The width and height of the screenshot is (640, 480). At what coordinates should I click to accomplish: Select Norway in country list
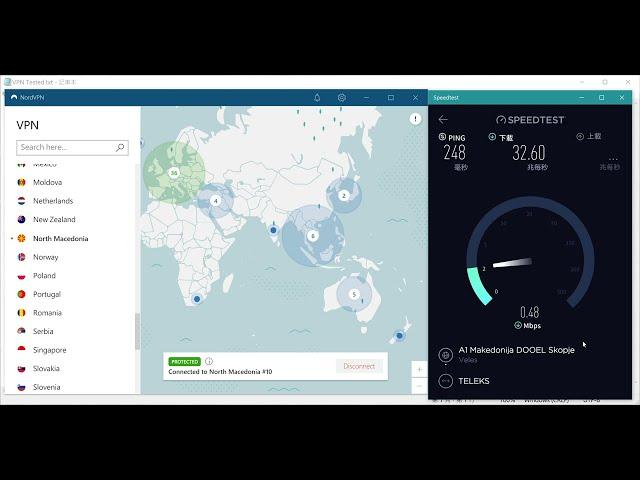45,257
